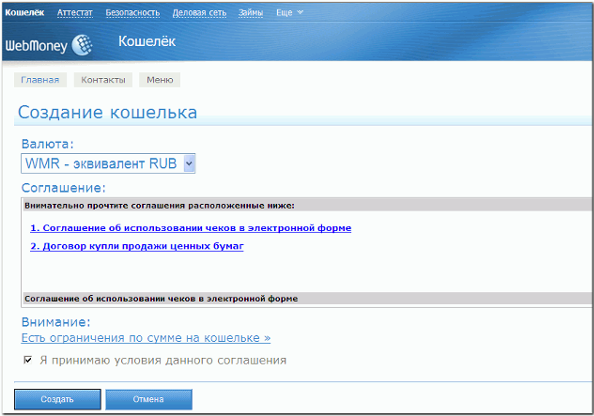
Task: Switch to the Контакты tab
Action: 103,80
